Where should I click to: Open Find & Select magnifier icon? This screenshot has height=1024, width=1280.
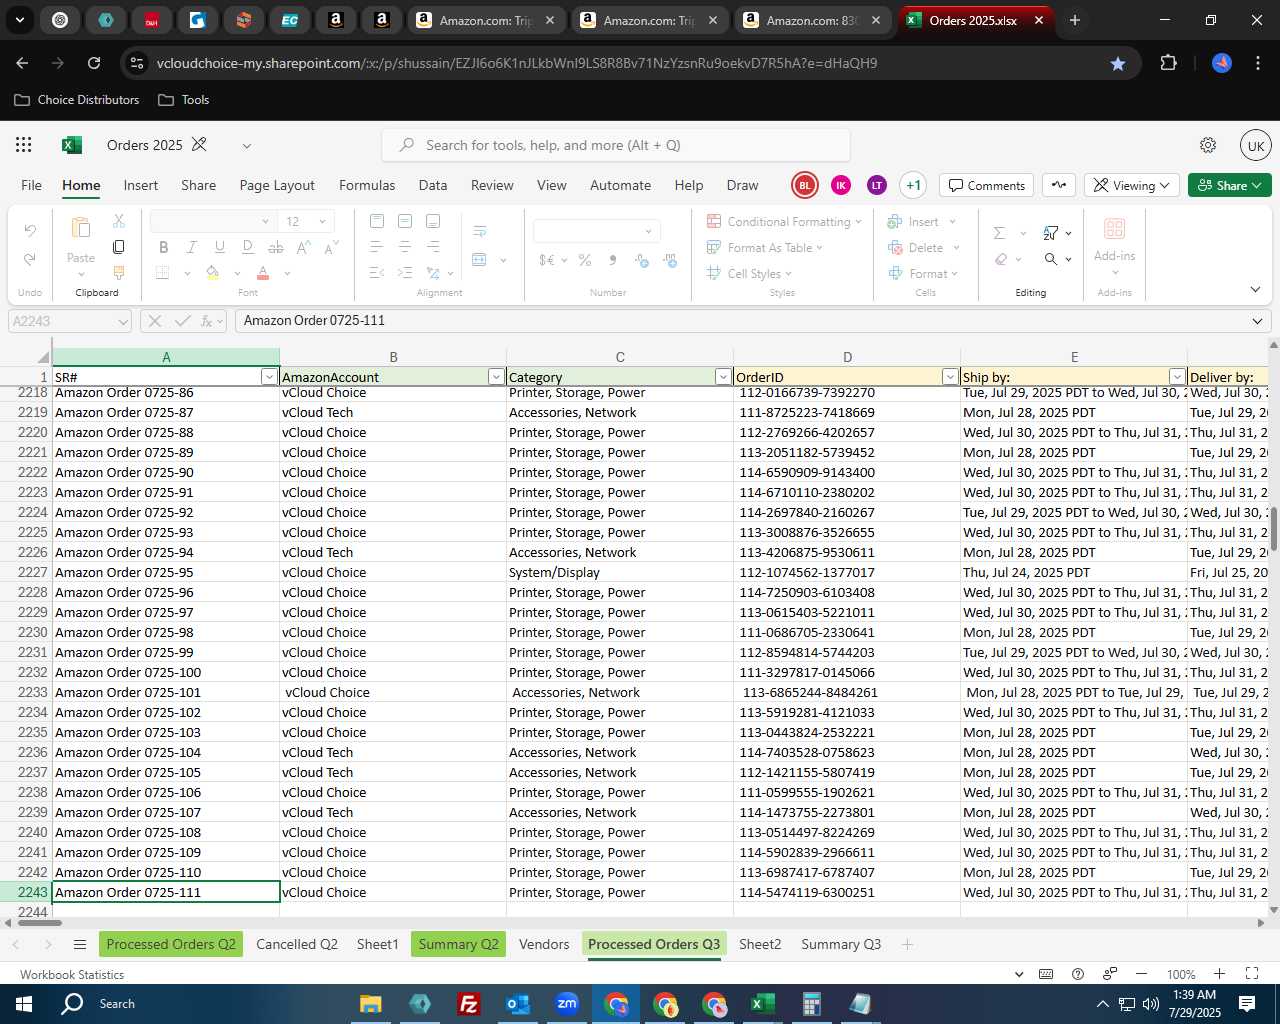1051,259
